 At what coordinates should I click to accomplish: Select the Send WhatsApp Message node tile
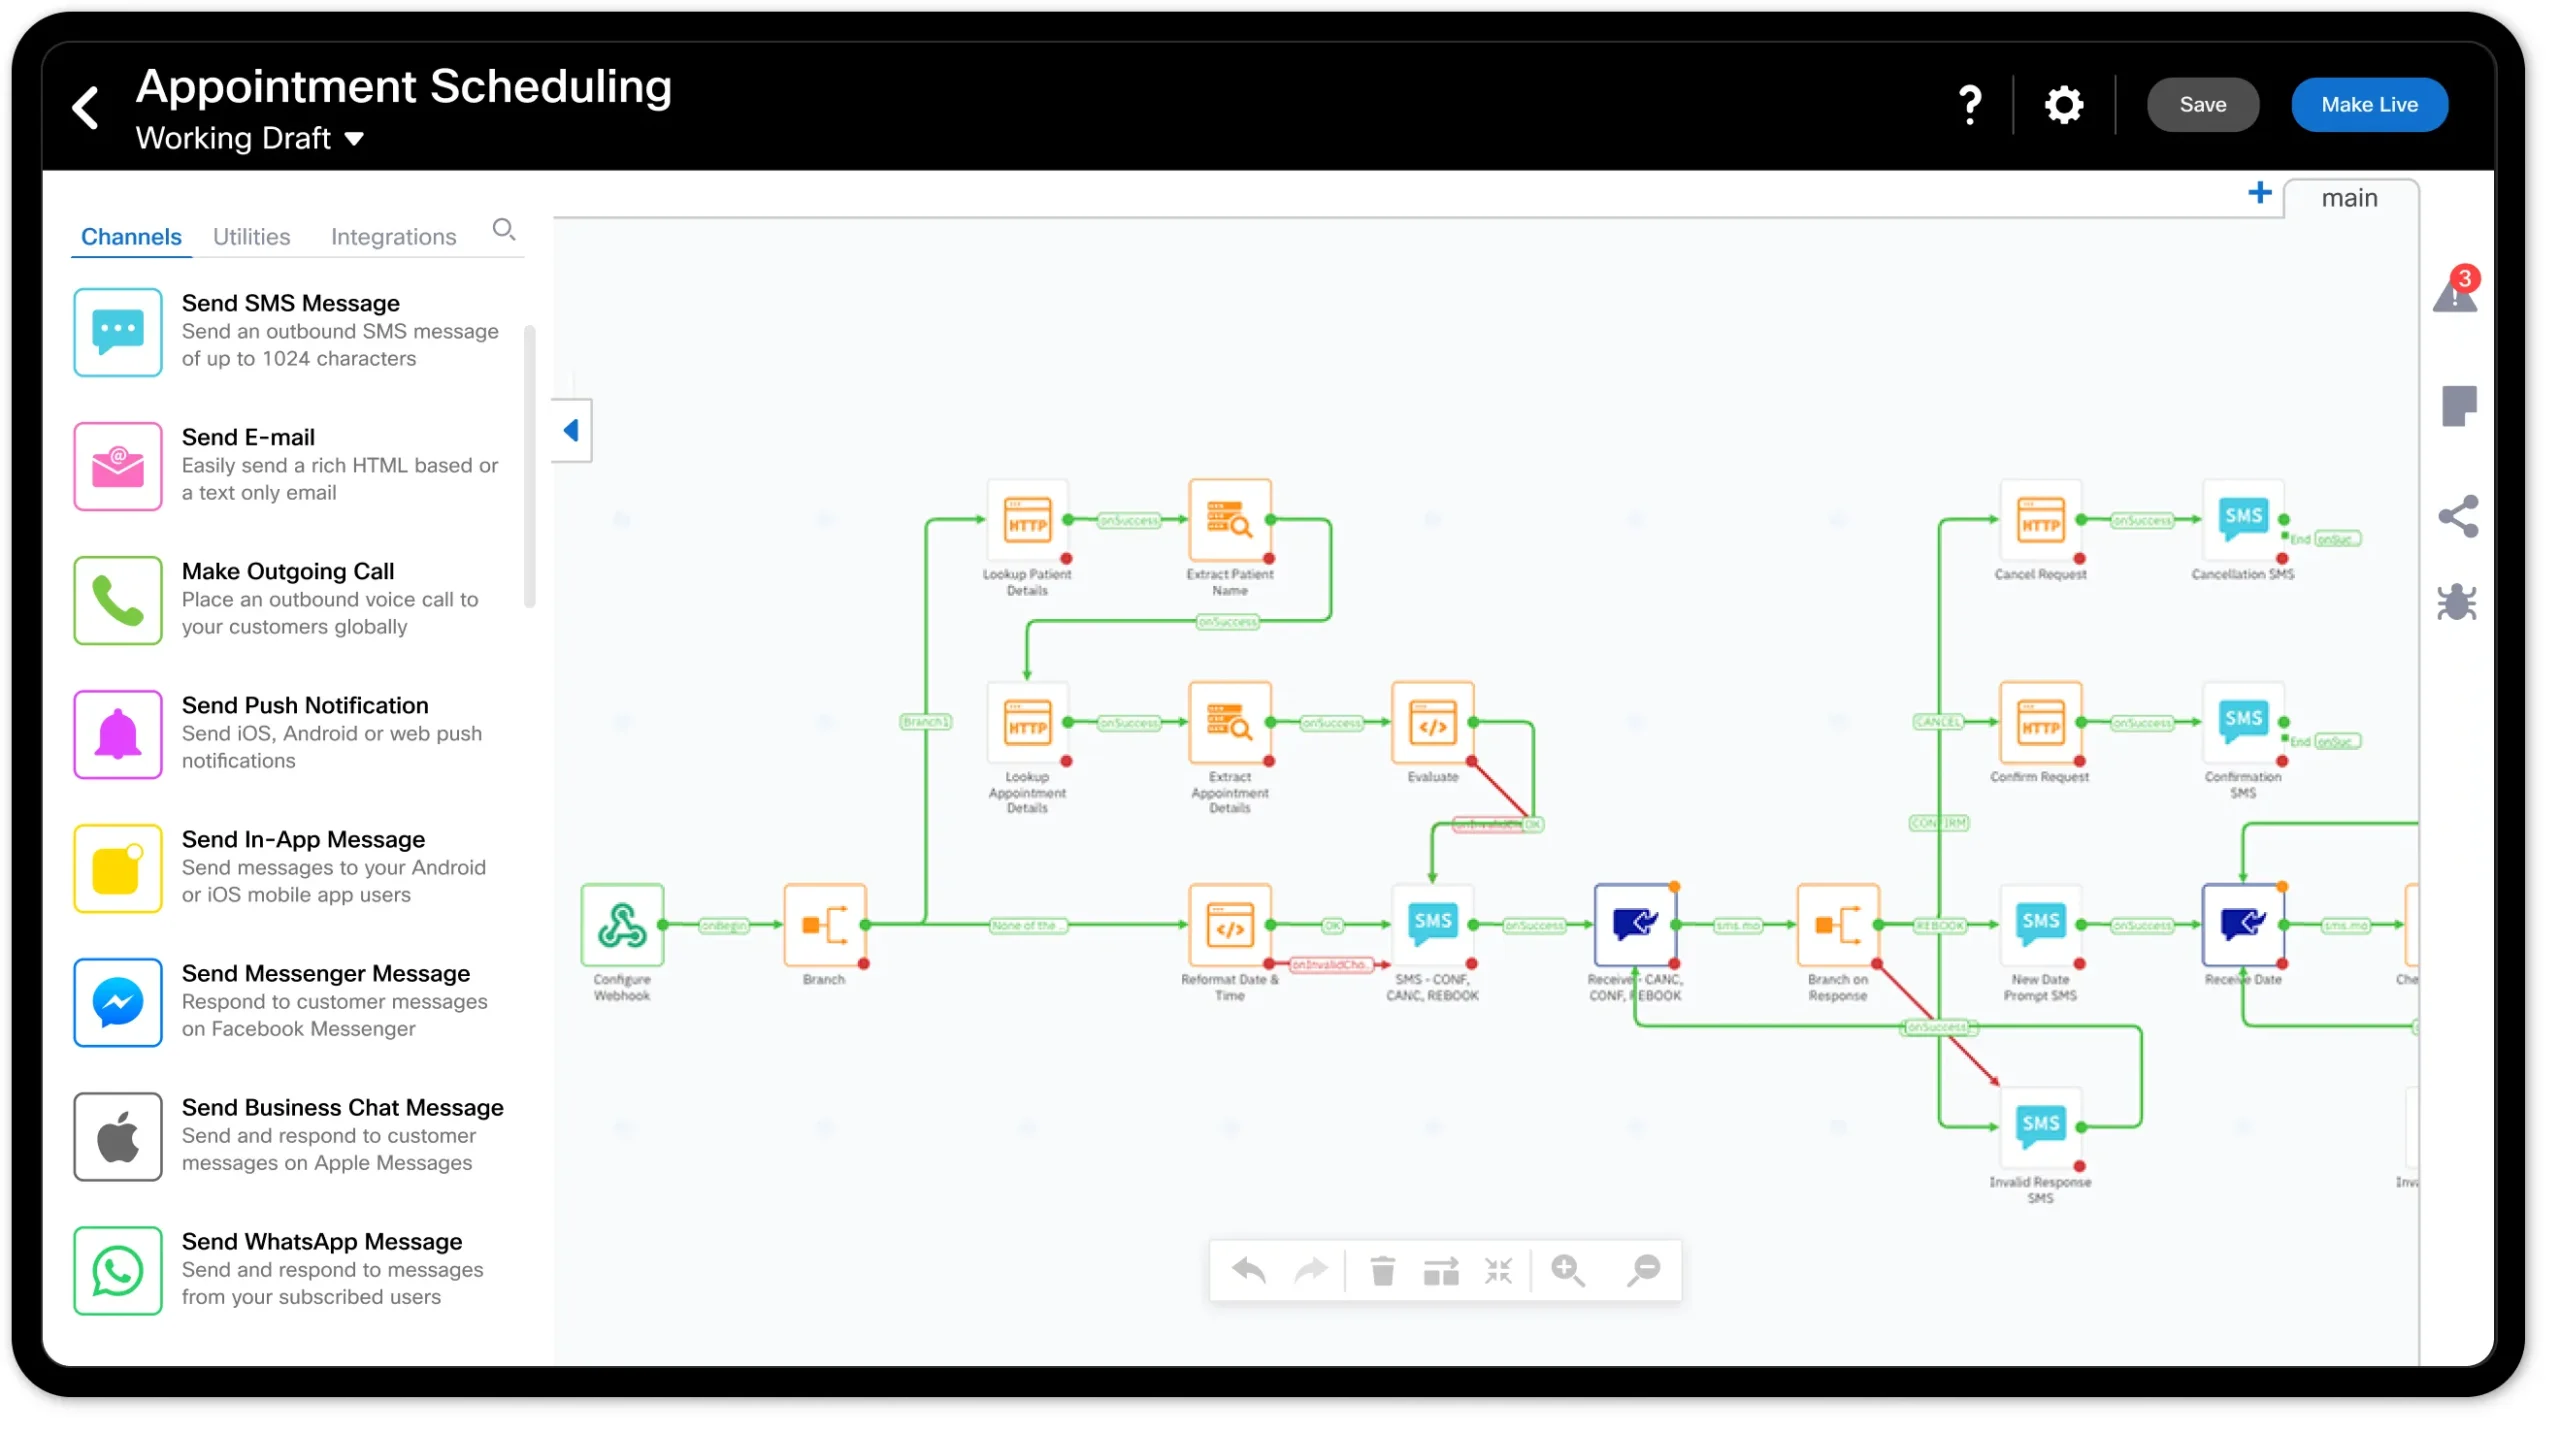point(290,1270)
